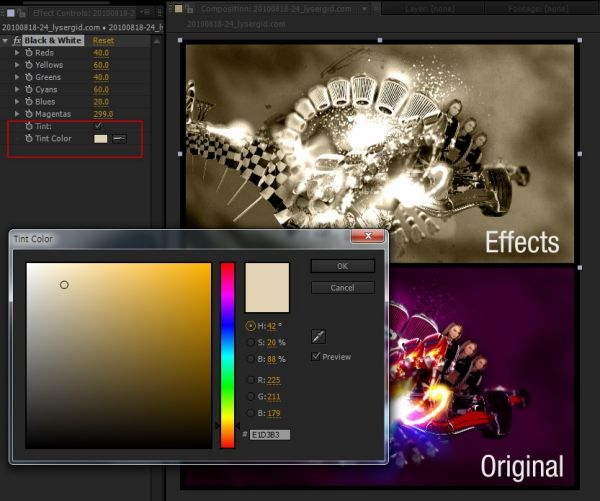This screenshot has width=600, height=501.
Task: Select the G green radio button
Action: pyautogui.click(x=250, y=397)
